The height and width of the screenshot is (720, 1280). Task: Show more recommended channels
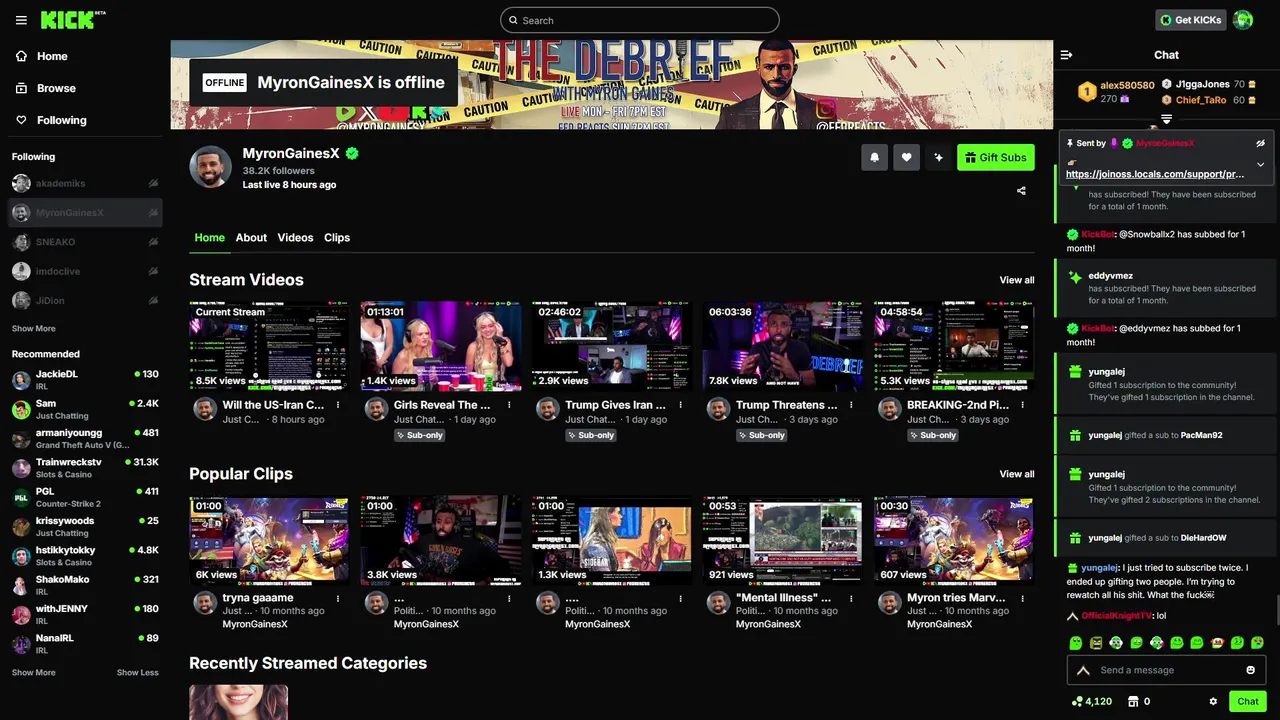pyautogui.click(x=34, y=672)
